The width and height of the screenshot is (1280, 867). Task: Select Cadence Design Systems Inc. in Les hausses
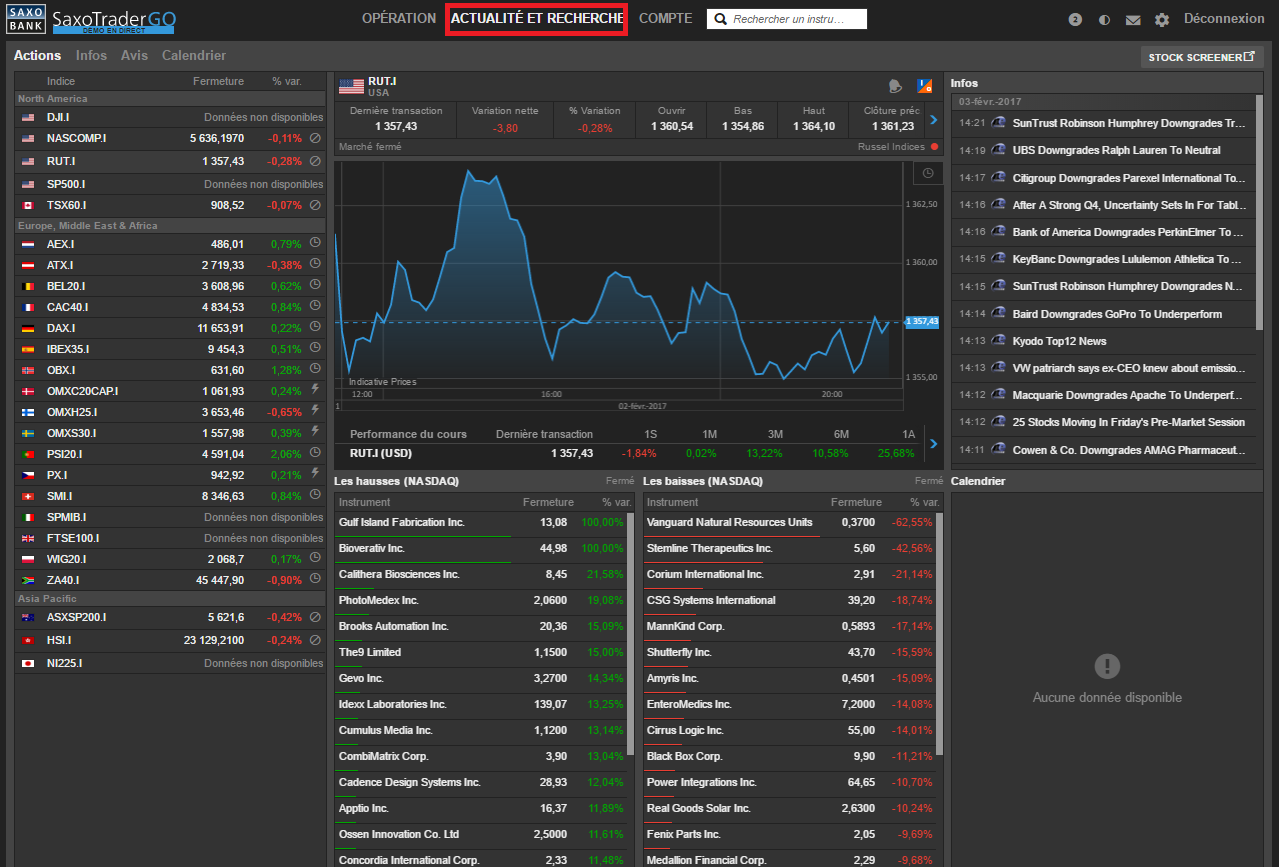(480, 783)
